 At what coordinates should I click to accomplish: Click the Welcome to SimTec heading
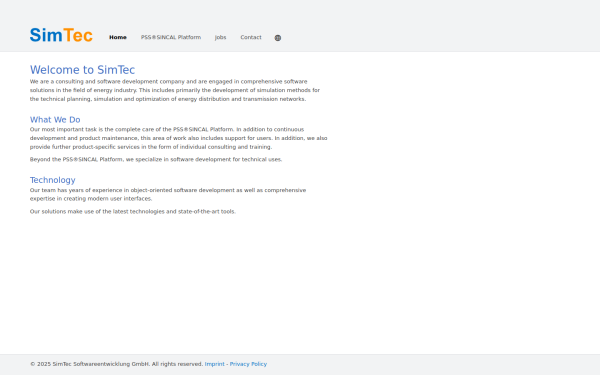click(x=82, y=70)
